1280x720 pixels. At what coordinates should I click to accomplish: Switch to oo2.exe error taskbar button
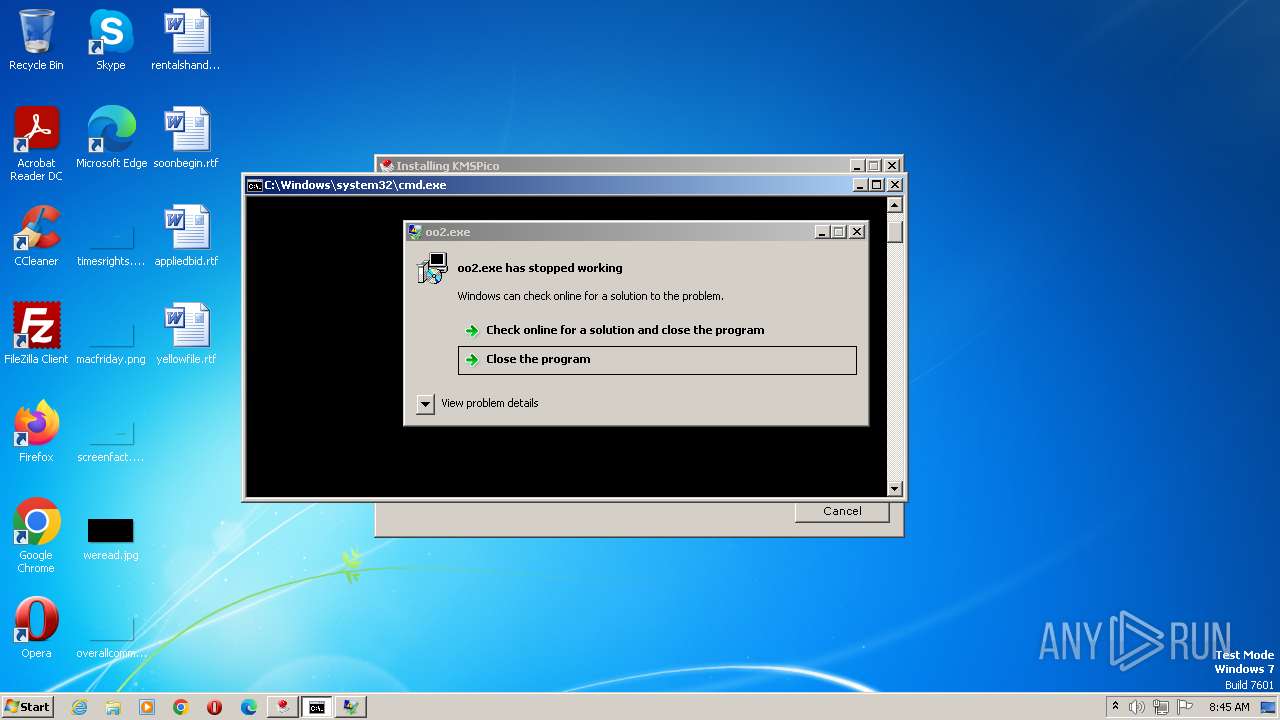(x=351, y=707)
